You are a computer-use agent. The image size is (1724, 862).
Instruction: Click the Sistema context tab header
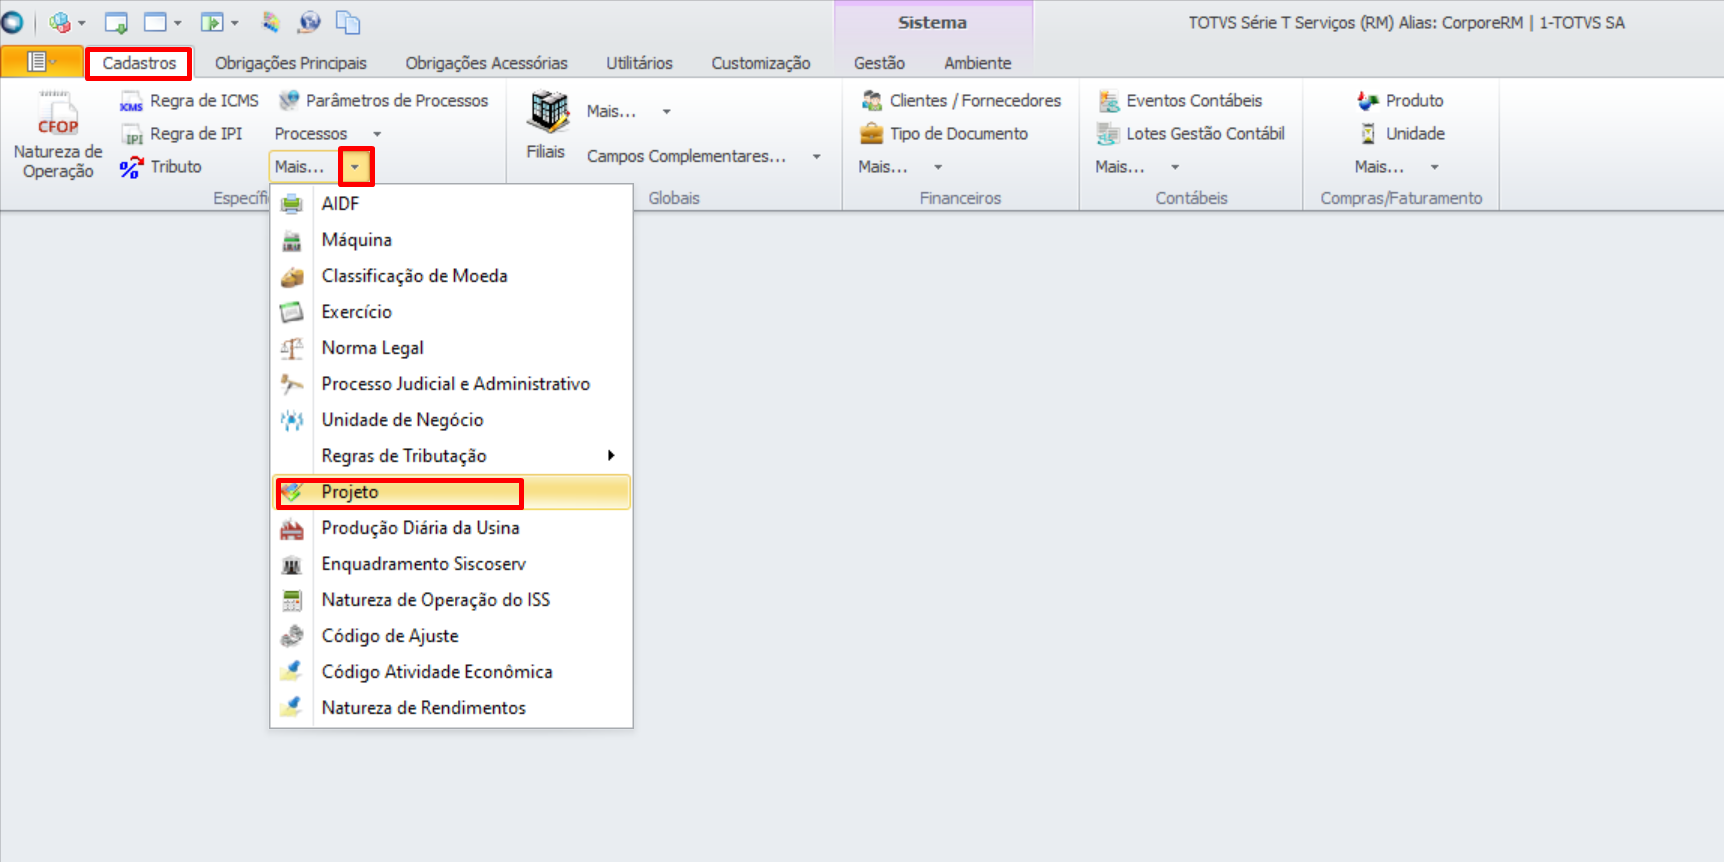[933, 22]
